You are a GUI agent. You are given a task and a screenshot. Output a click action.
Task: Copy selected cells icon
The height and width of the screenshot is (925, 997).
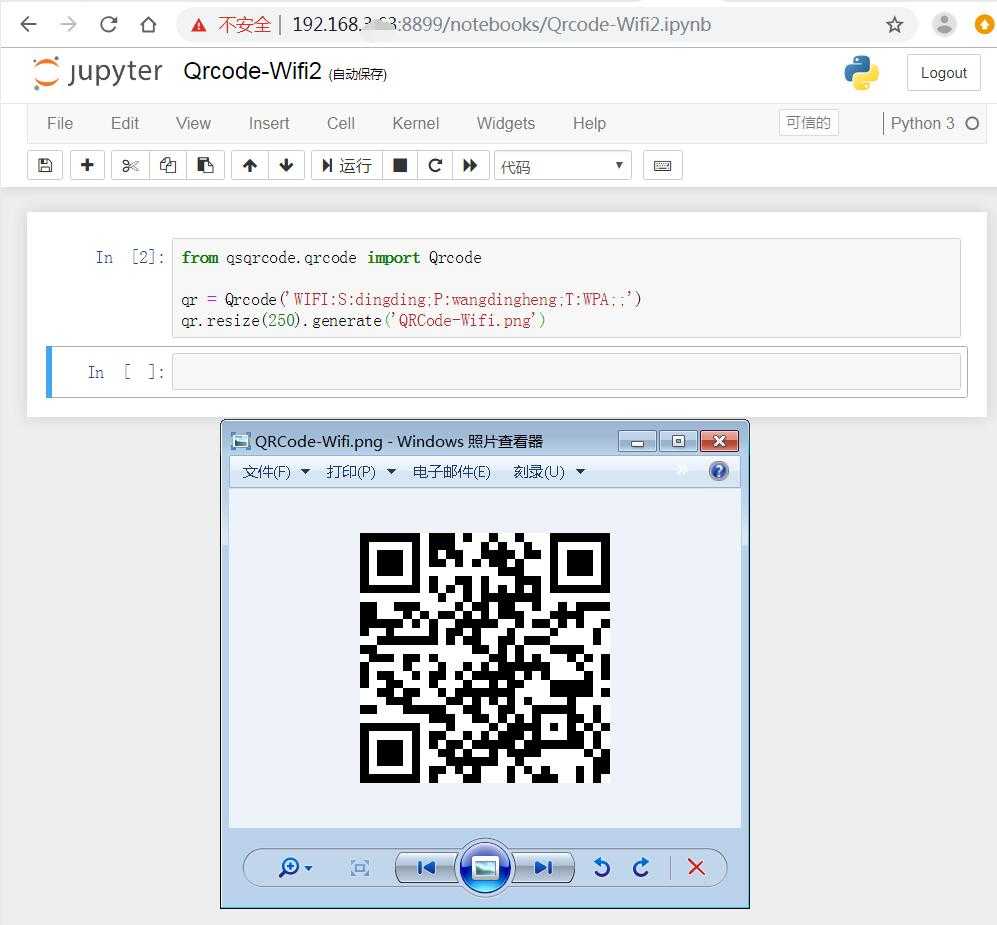(168, 165)
